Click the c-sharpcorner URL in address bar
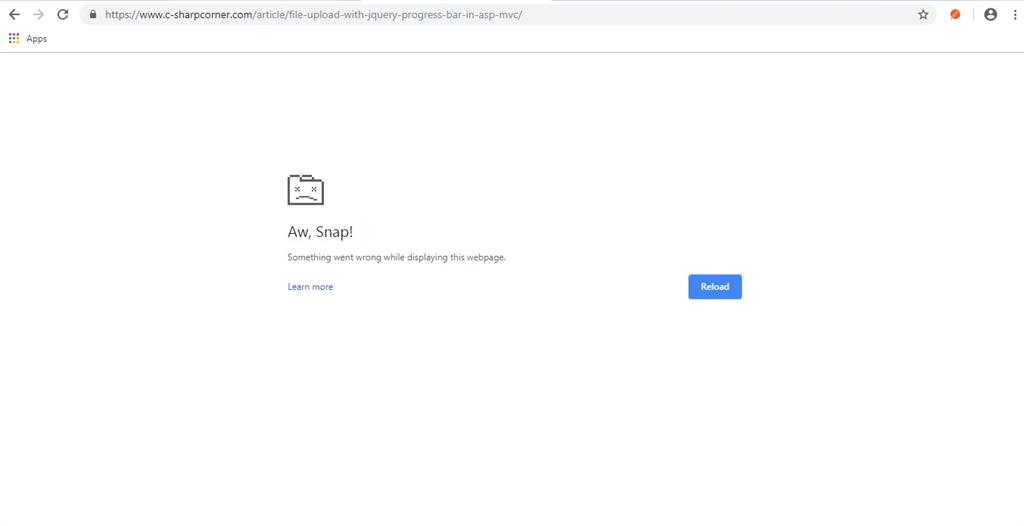Screen dimensions: 1024x526 pyautogui.click(x=313, y=14)
